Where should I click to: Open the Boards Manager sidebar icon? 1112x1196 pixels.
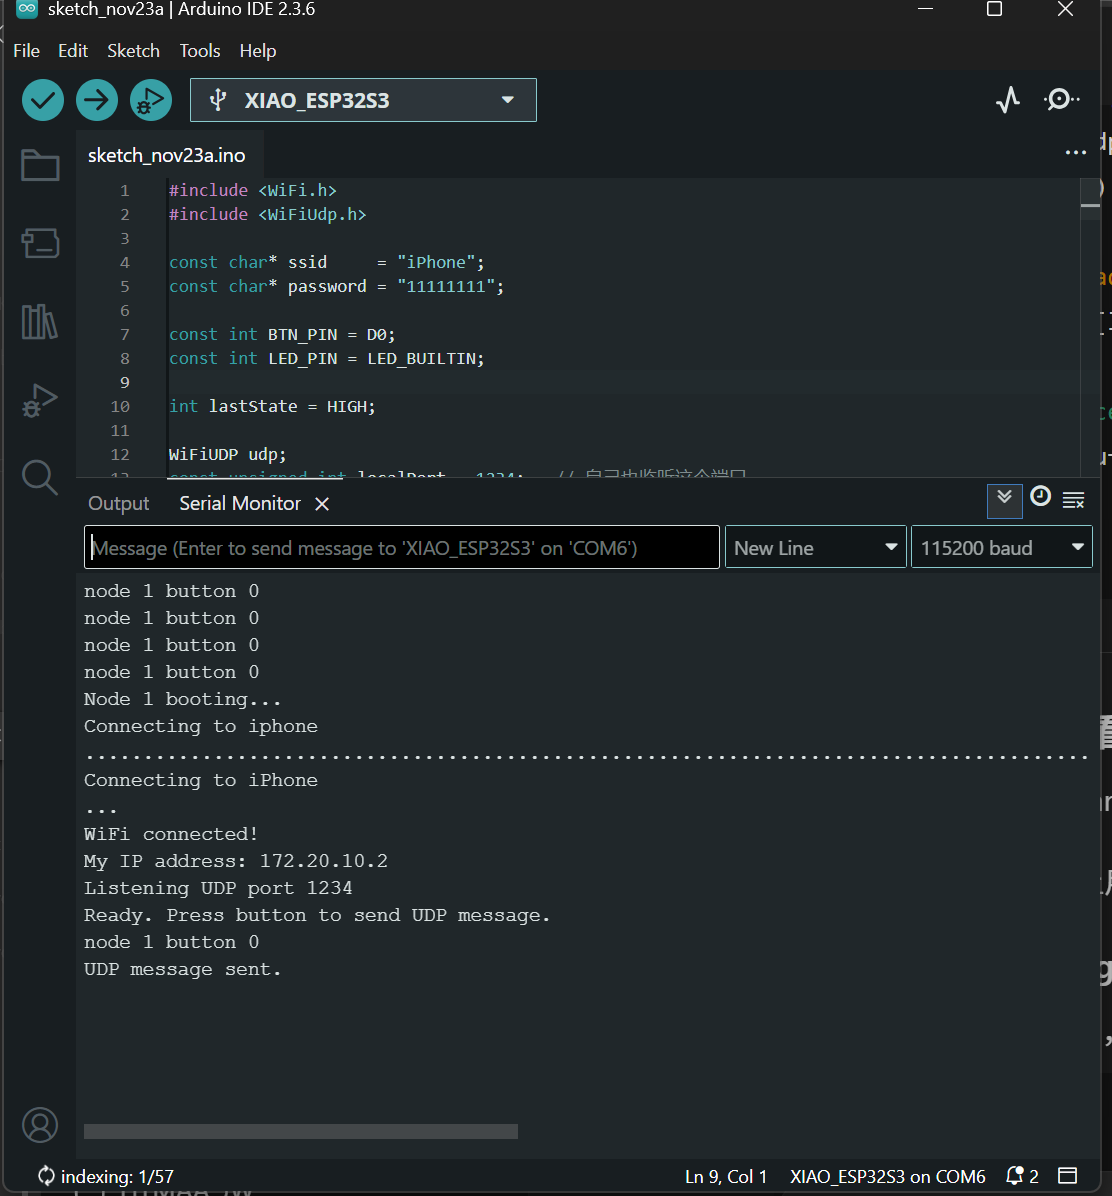[x=40, y=243]
